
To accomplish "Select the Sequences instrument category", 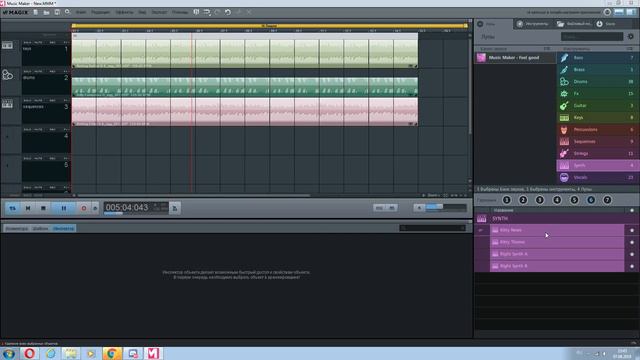I will point(598,142).
